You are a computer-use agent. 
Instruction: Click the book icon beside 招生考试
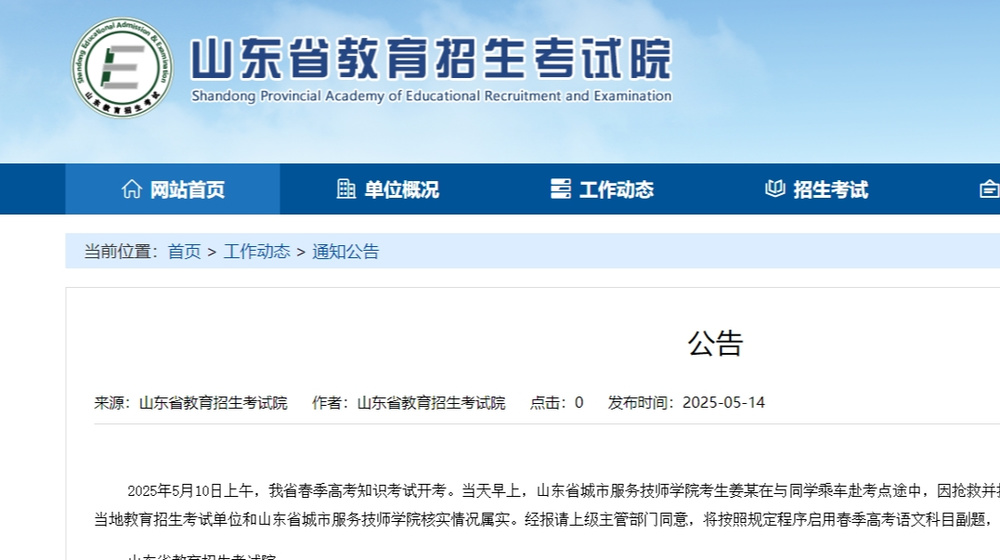(775, 189)
